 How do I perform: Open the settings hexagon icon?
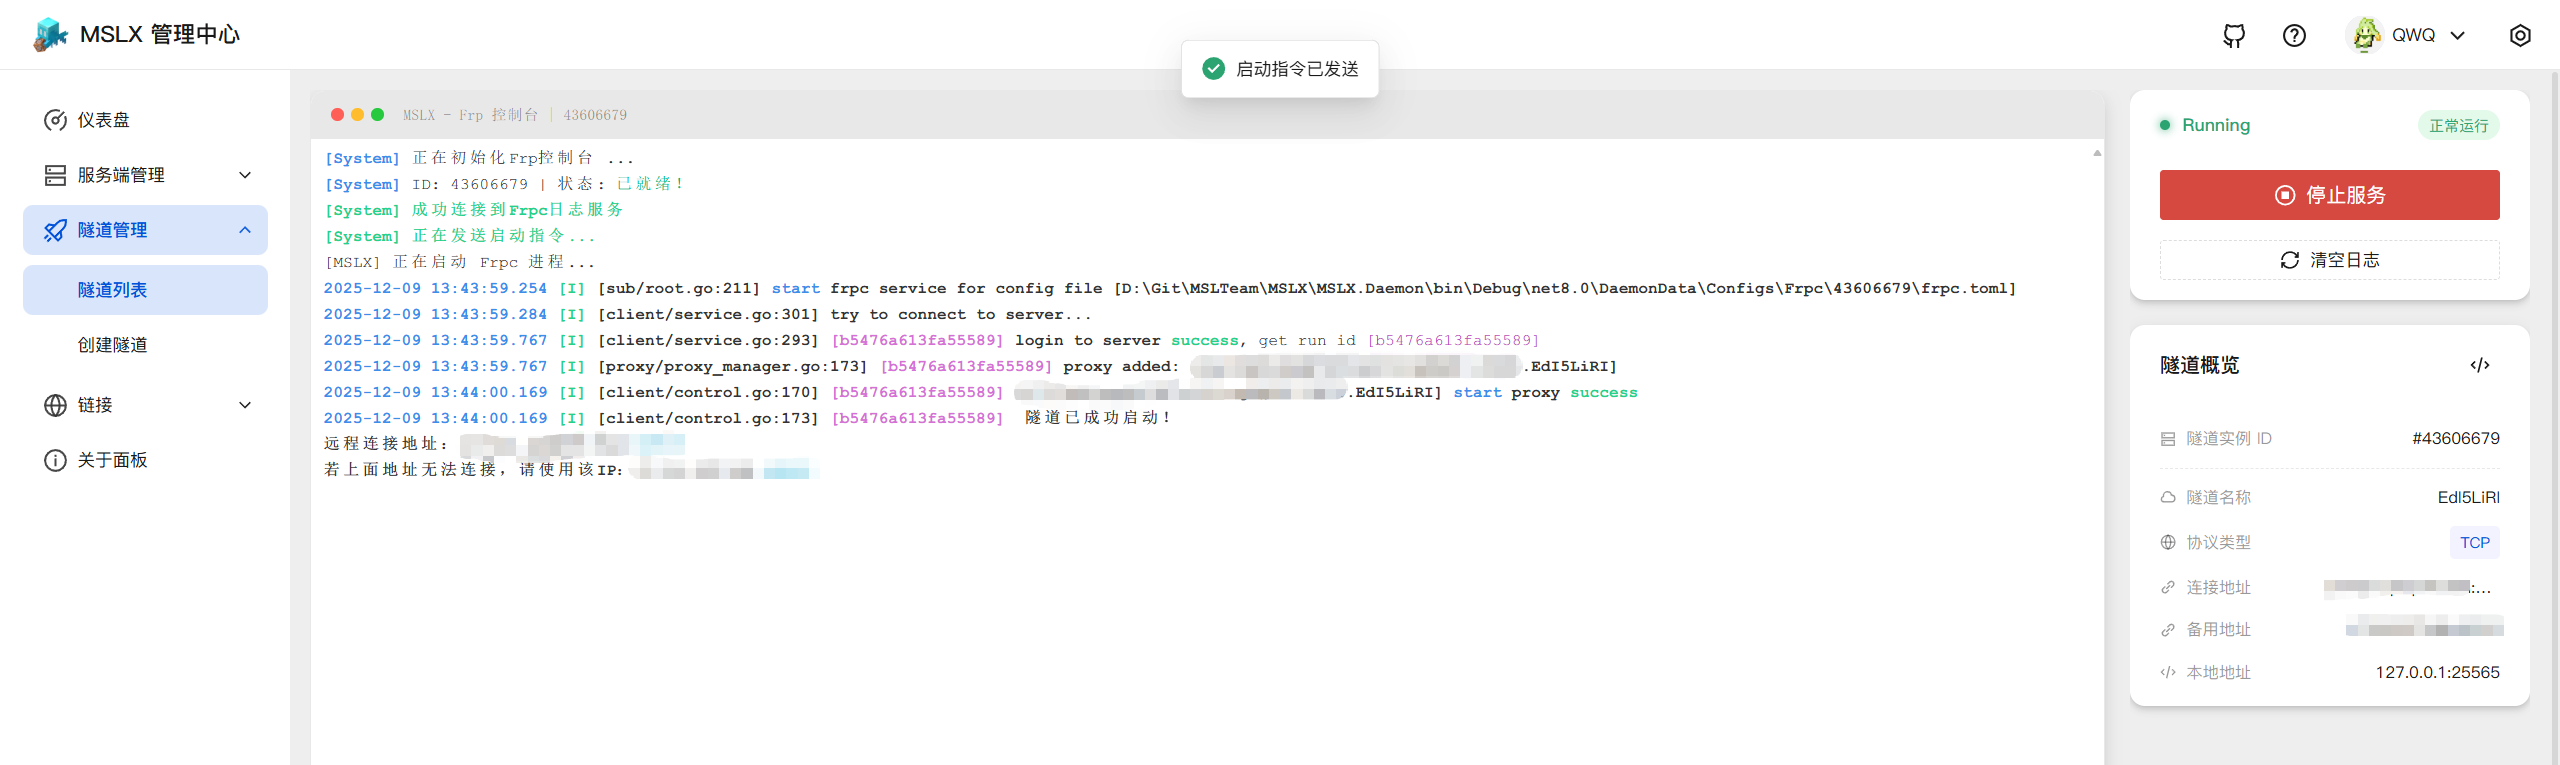(x=2520, y=36)
